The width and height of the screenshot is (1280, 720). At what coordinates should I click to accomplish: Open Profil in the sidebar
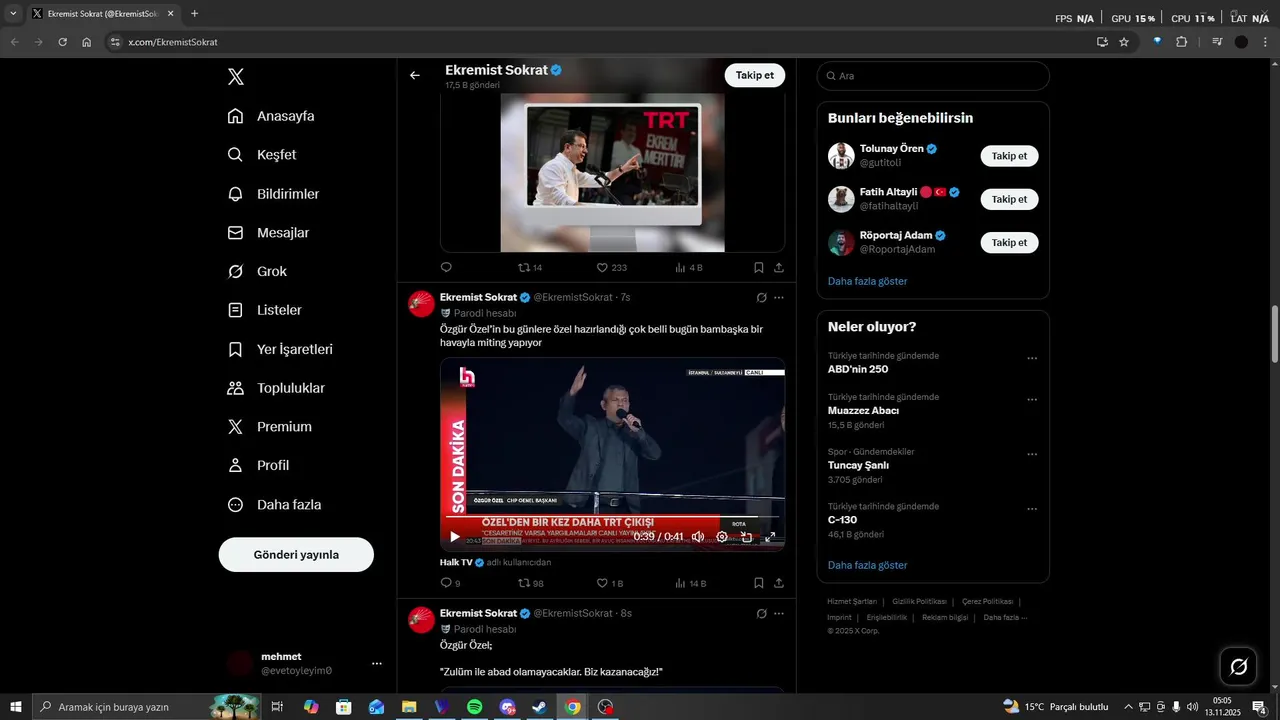(259, 465)
